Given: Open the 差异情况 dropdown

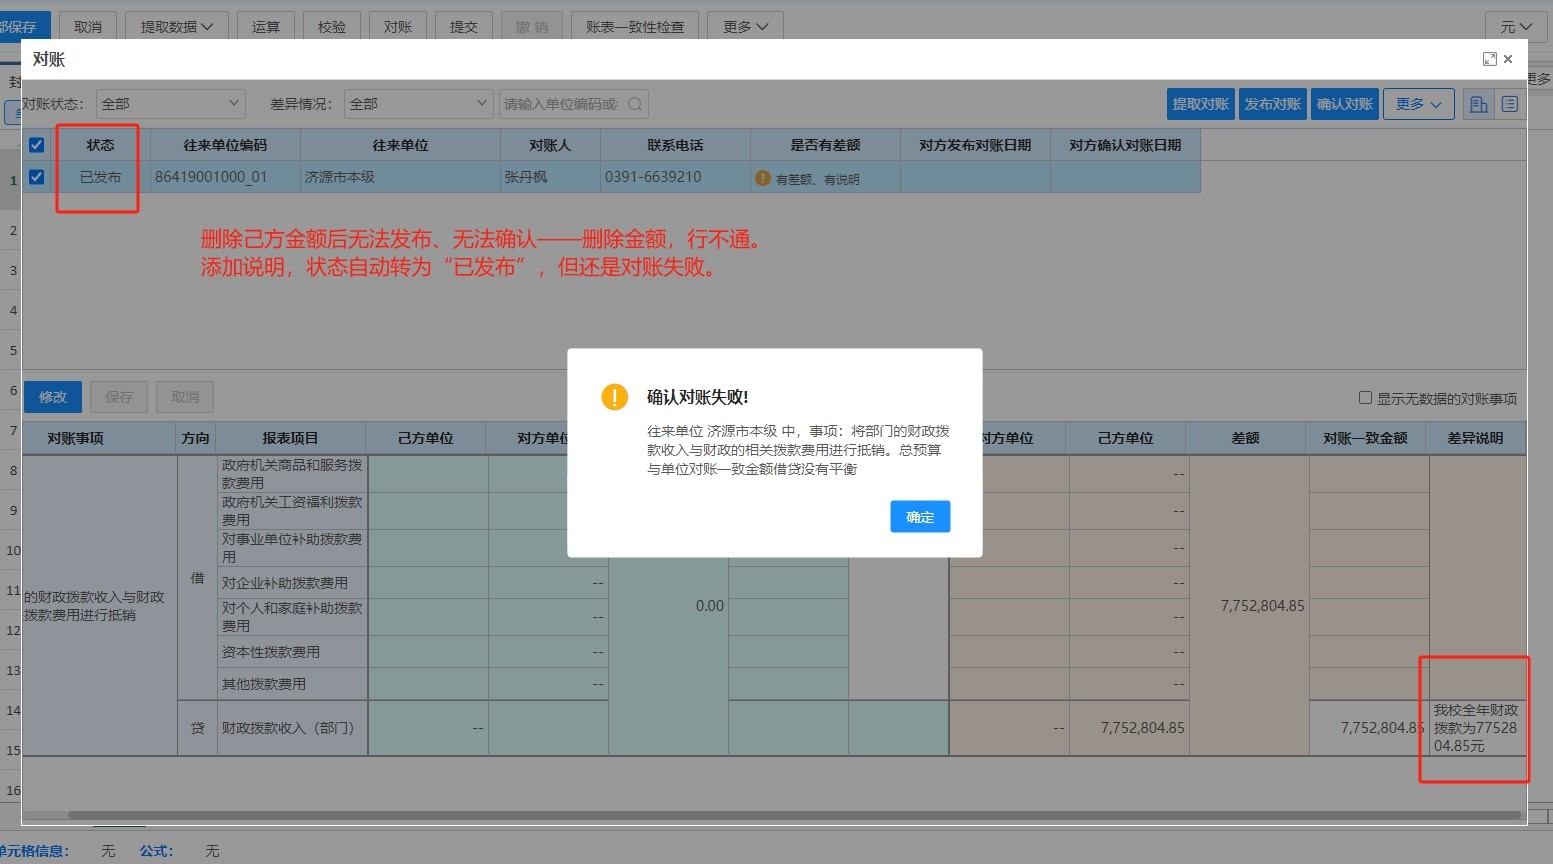Looking at the screenshot, I should coord(419,104).
